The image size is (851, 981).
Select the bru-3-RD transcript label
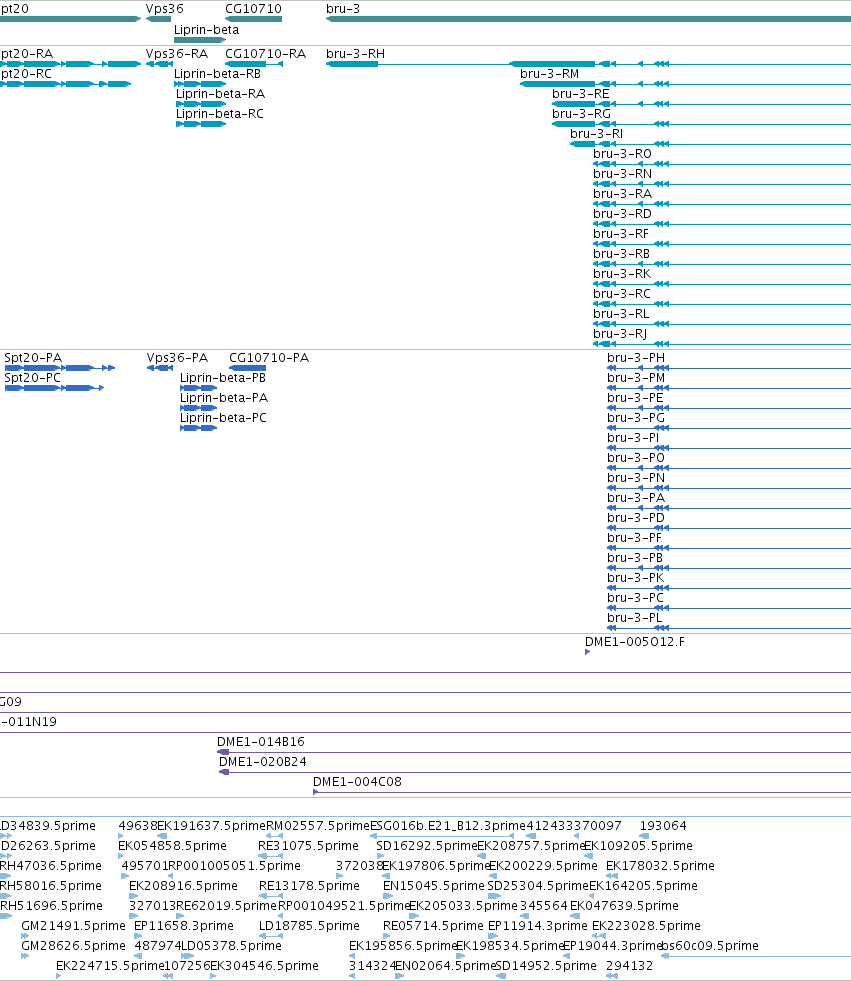pyautogui.click(x=623, y=214)
